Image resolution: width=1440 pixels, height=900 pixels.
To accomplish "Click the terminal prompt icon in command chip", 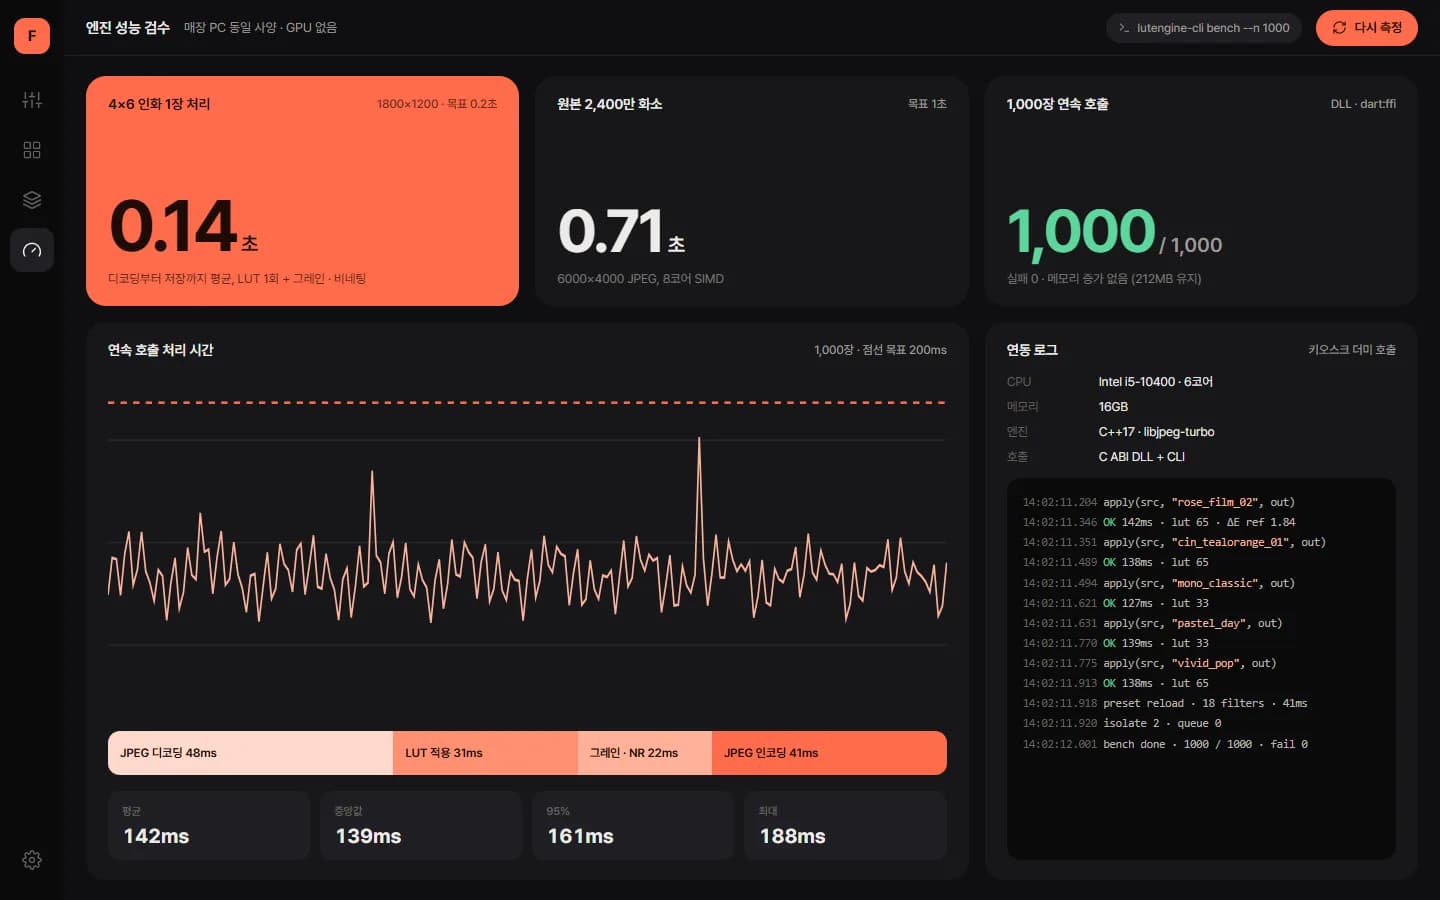I will [x=1124, y=28].
